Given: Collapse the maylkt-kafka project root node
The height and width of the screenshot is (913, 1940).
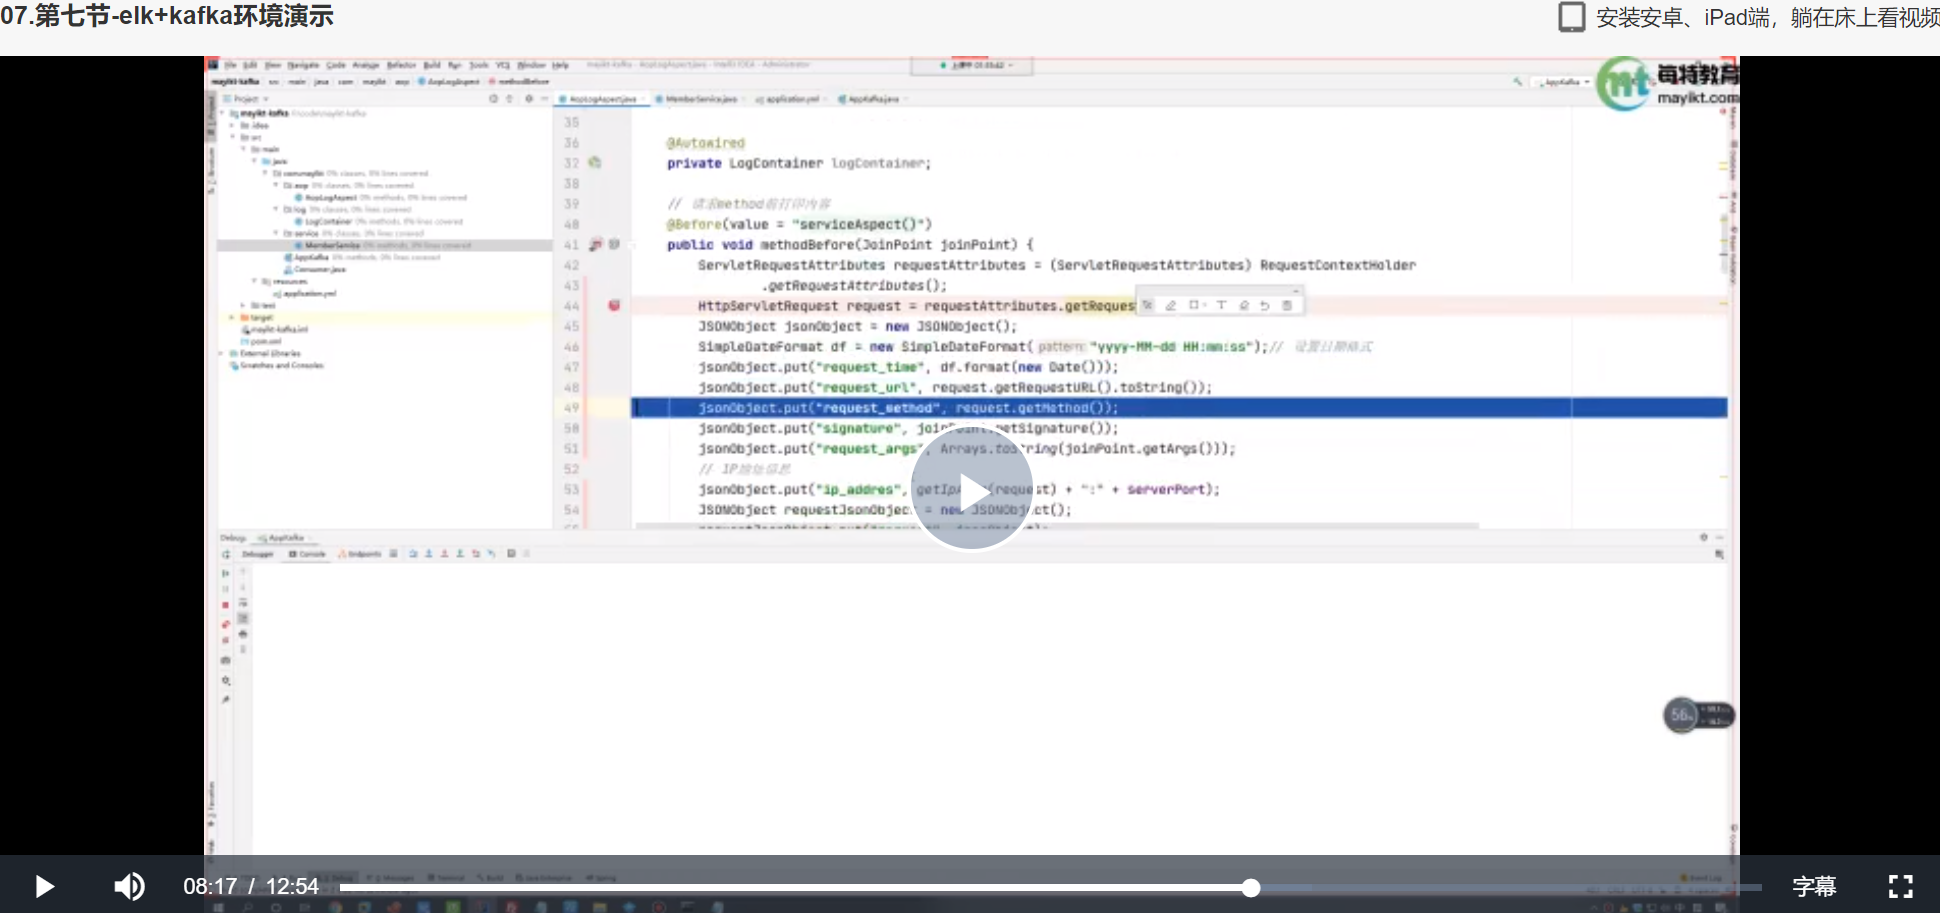Looking at the screenshot, I should coord(223,114).
